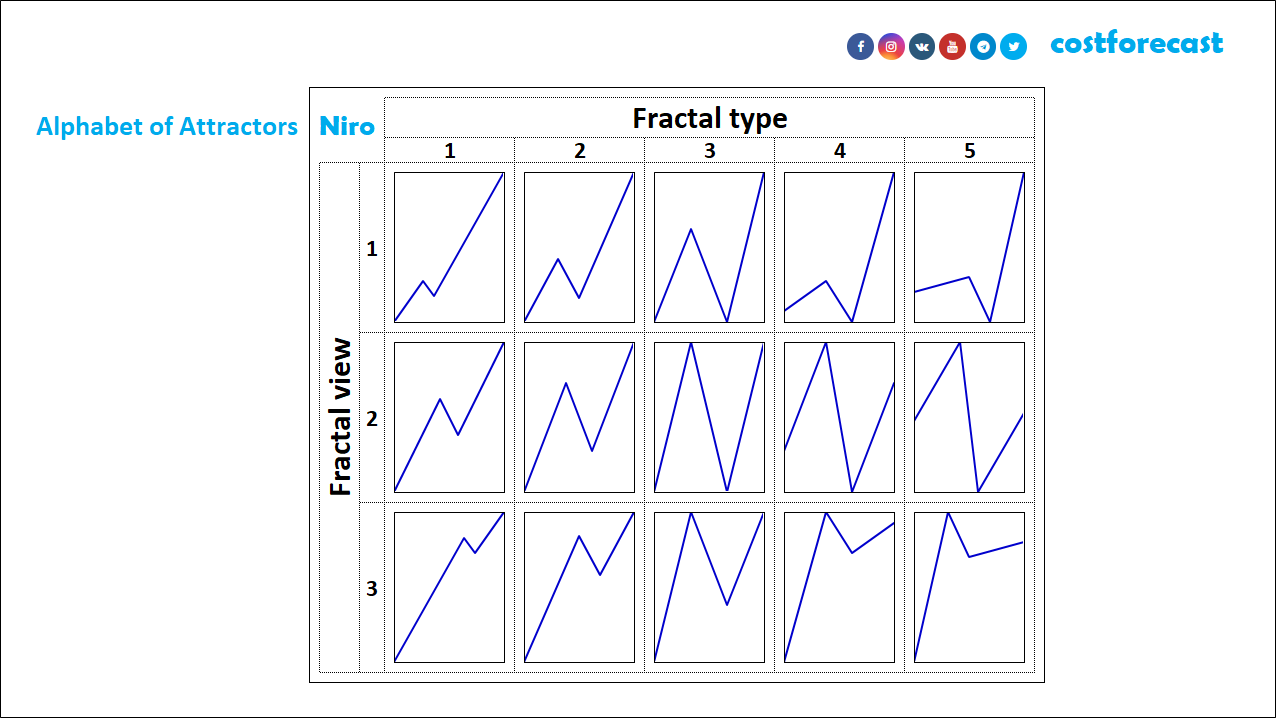The width and height of the screenshot is (1276, 718).
Task: Open the Facebook social icon
Action: [861, 47]
